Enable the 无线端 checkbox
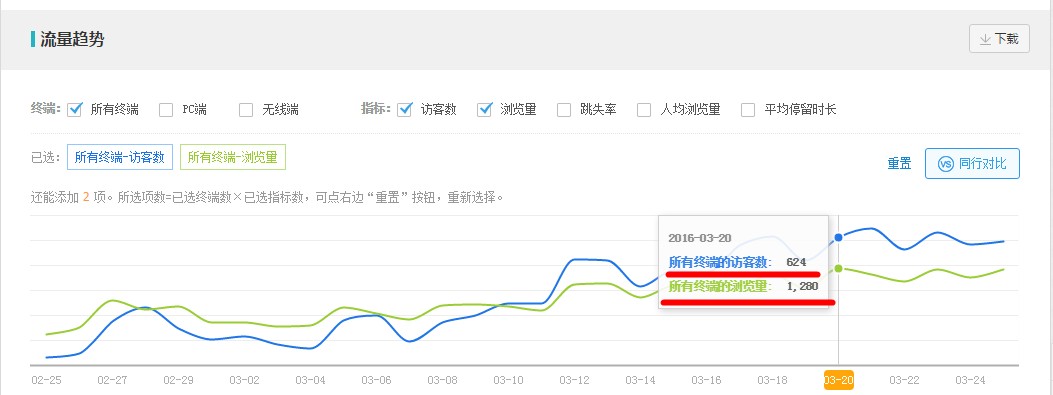1053x395 pixels. click(x=246, y=109)
